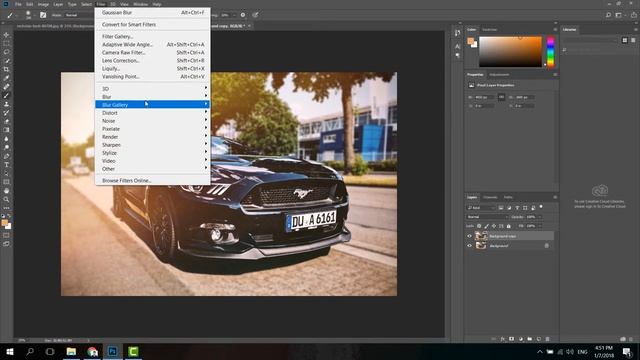Choose Filter Gallery menu entry
Image resolution: width=640 pixels, height=360 pixels.
pos(152,36)
